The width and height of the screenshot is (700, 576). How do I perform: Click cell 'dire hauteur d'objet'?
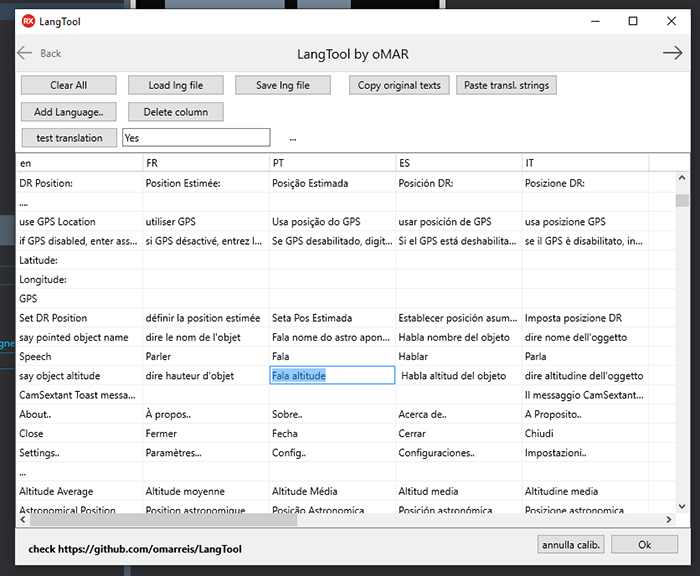pos(206,376)
